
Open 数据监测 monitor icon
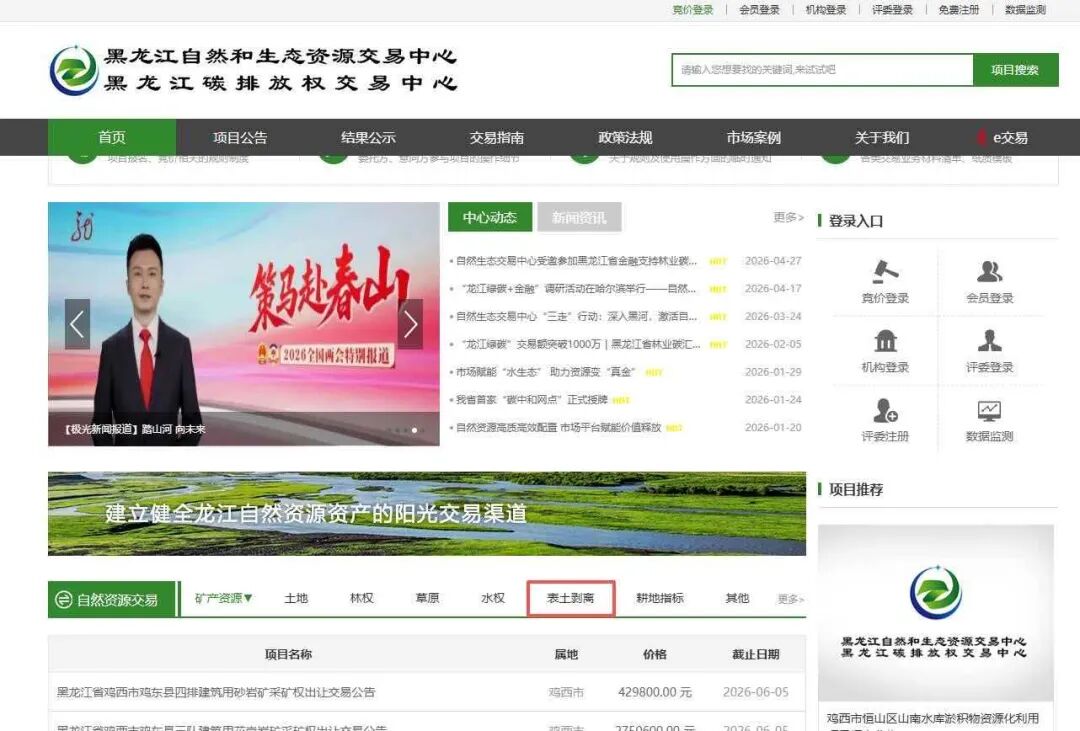990,411
